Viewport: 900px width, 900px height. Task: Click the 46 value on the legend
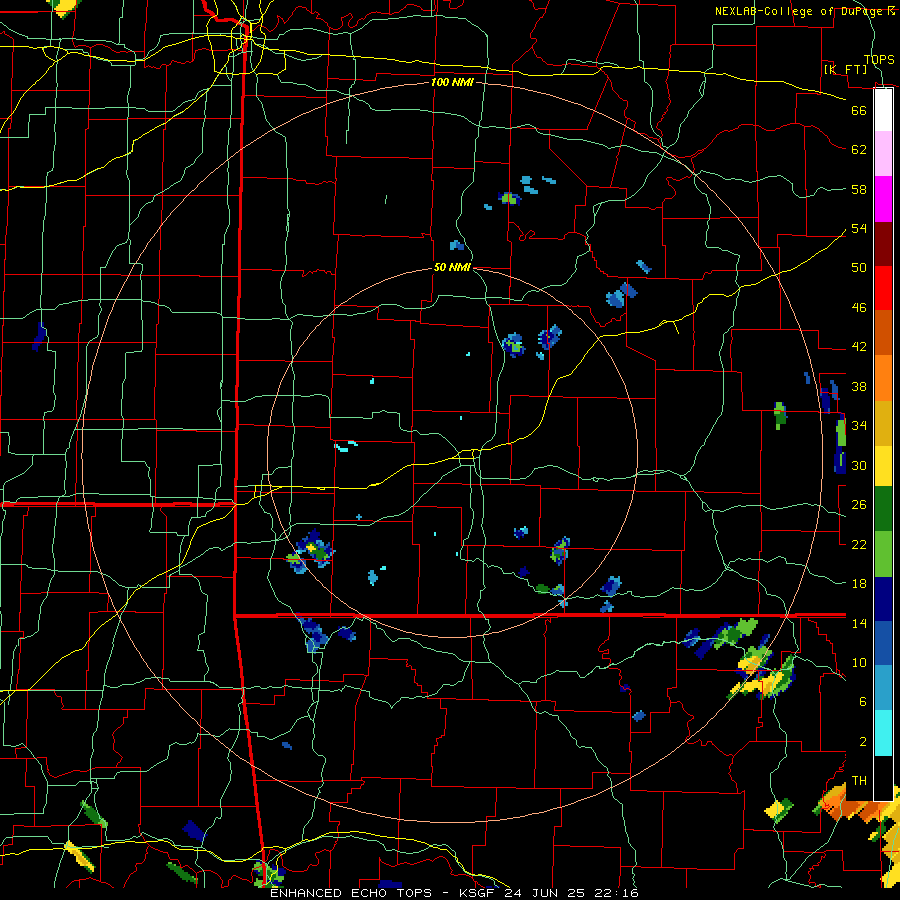tap(859, 308)
